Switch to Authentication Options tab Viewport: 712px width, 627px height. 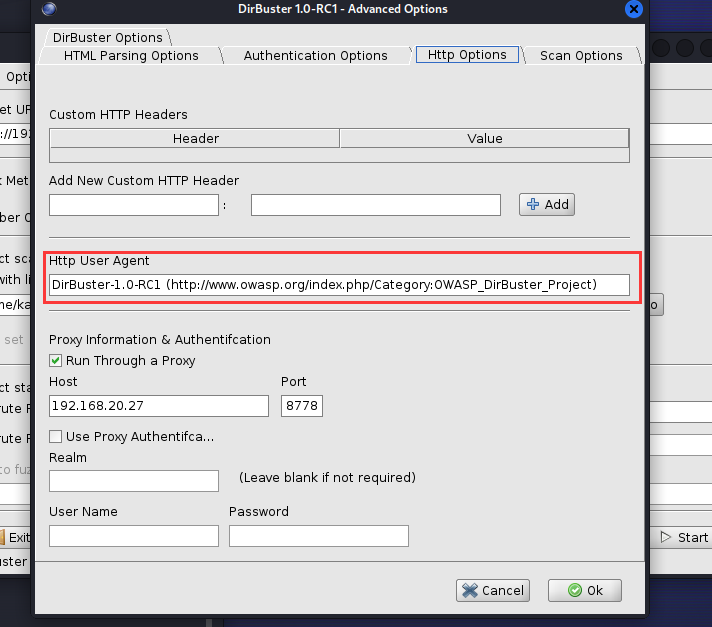pos(316,55)
